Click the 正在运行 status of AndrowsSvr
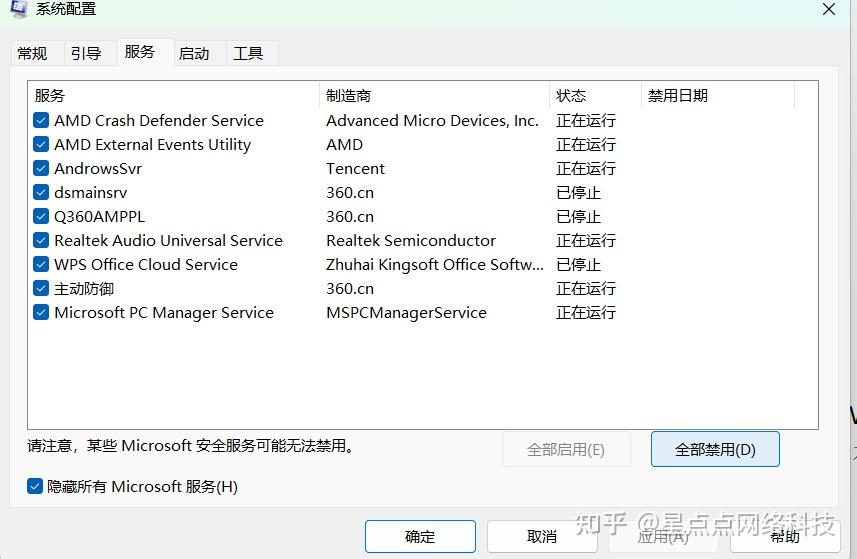 pos(586,168)
